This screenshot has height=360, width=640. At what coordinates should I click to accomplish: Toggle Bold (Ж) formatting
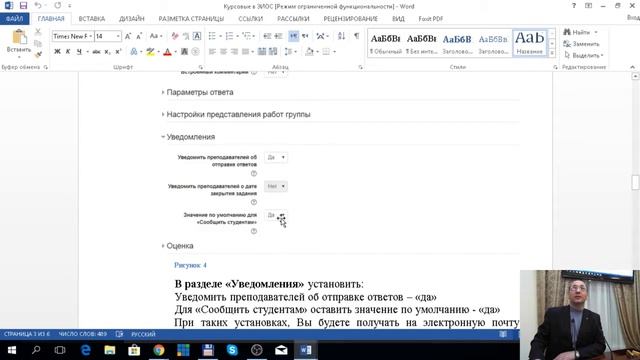tap(57, 52)
